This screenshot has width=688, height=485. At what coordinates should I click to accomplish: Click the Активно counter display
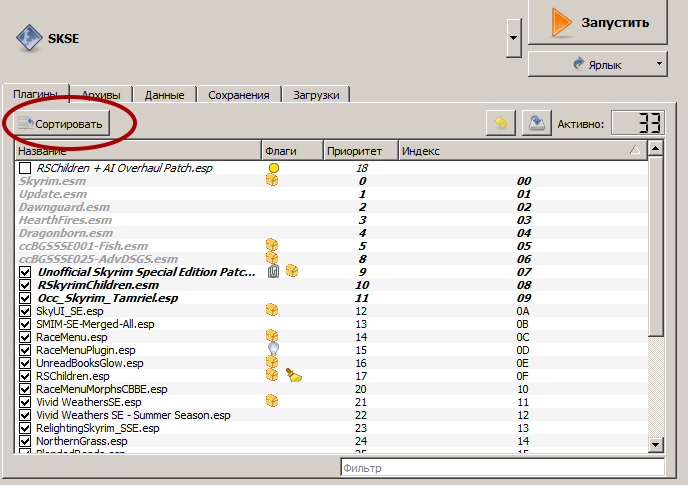pyautogui.click(x=638, y=123)
